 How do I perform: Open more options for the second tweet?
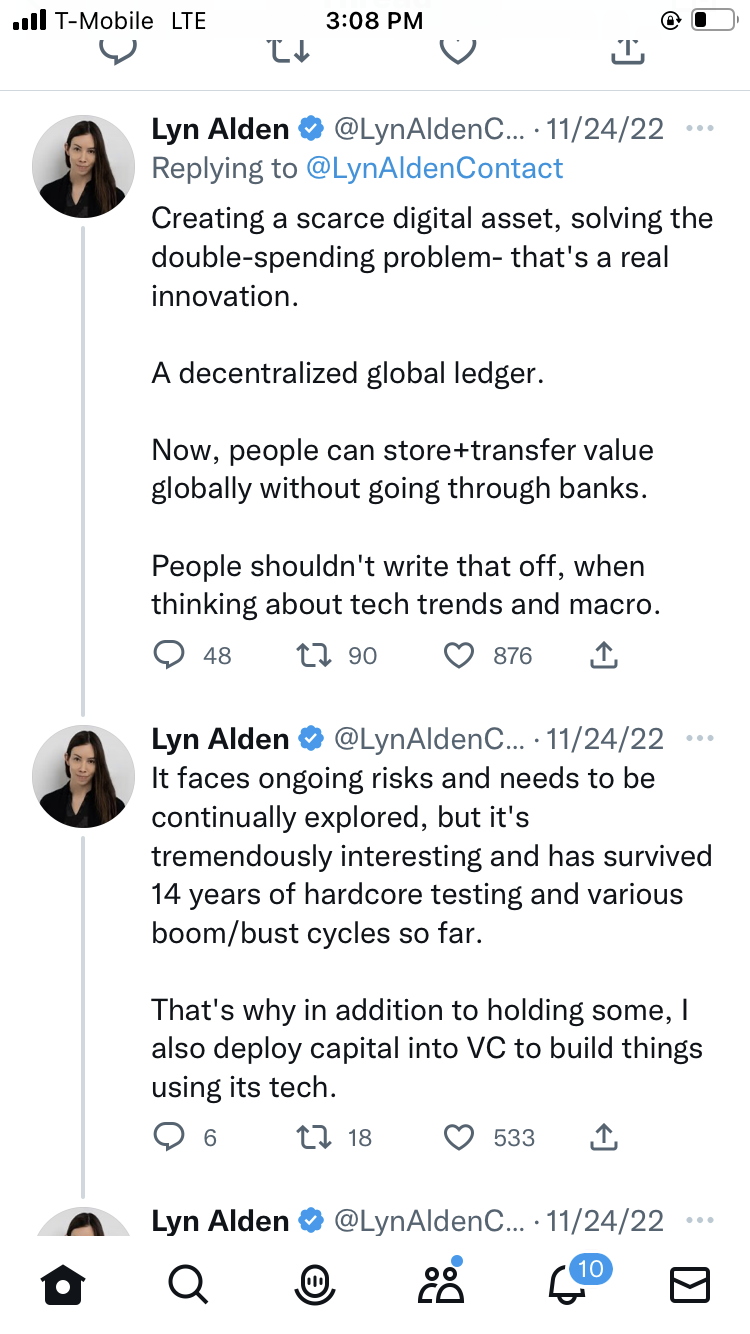700,739
